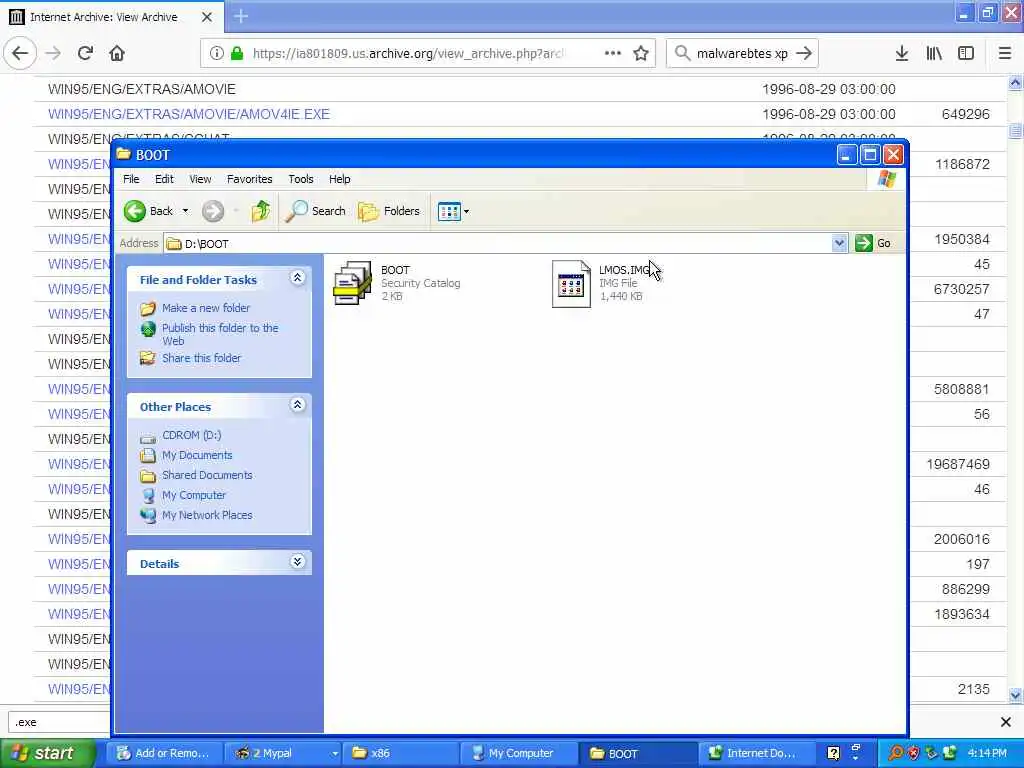Click the site information icon in the URL bar
Screen dimensions: 1024x768
tap(217, 54)
